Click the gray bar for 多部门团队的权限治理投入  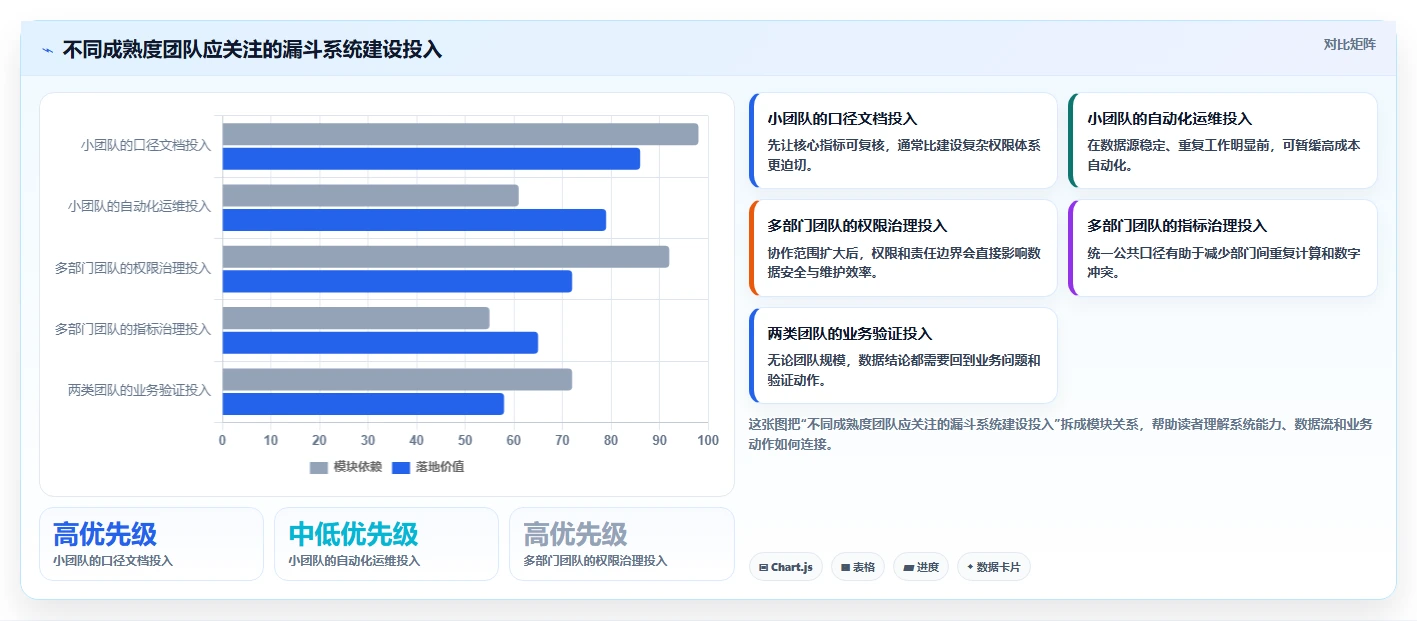[446, 257]
